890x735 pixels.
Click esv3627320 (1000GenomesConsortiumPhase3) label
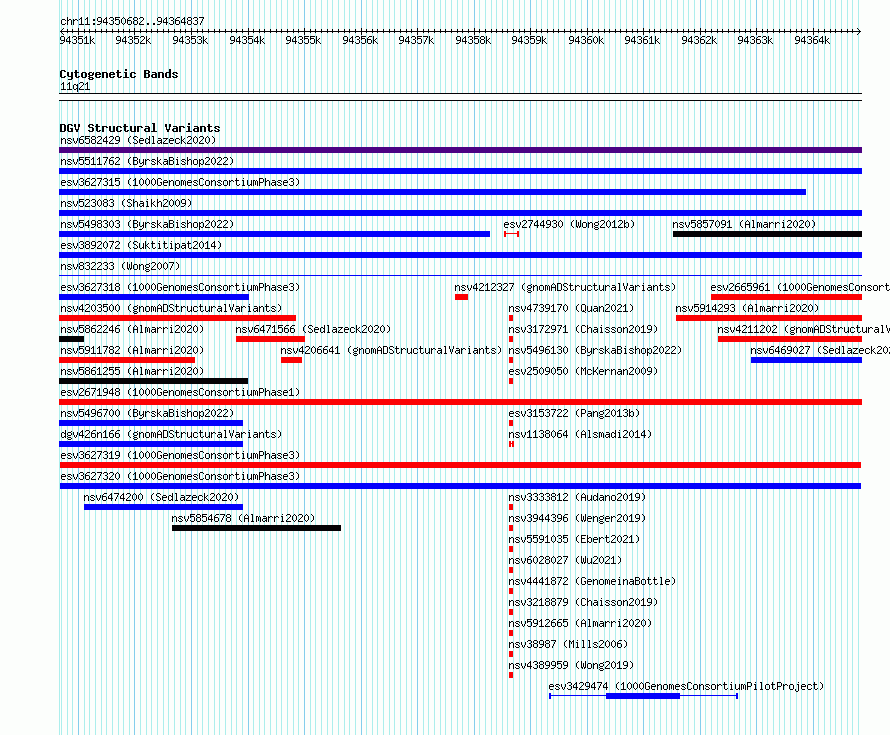pyautogui.click(x=180, y=476)
